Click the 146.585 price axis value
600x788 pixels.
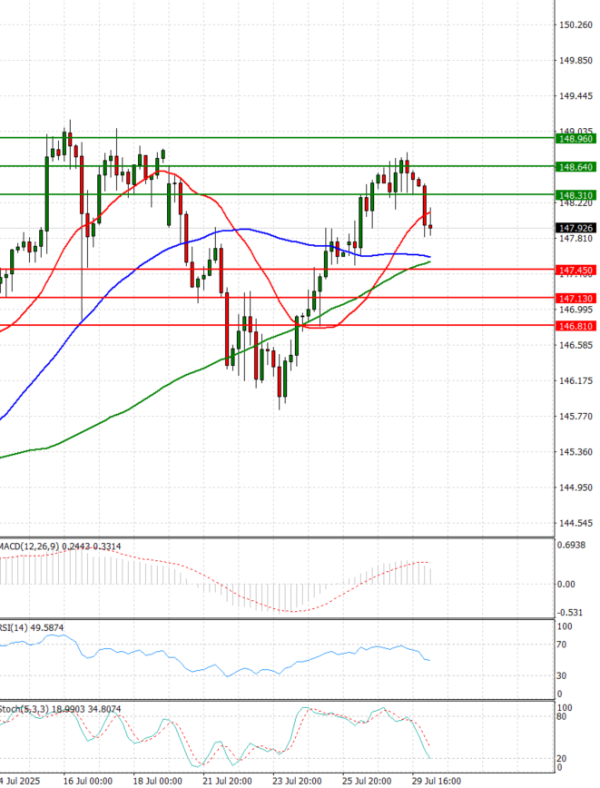point(576,345)
